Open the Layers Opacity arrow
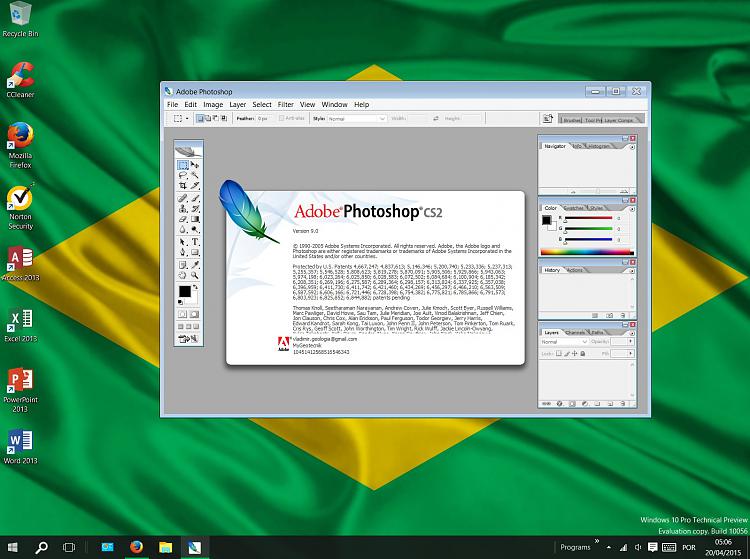Image resolution: width=750 pixels, height=559 pixels. [x=631, y=341]
